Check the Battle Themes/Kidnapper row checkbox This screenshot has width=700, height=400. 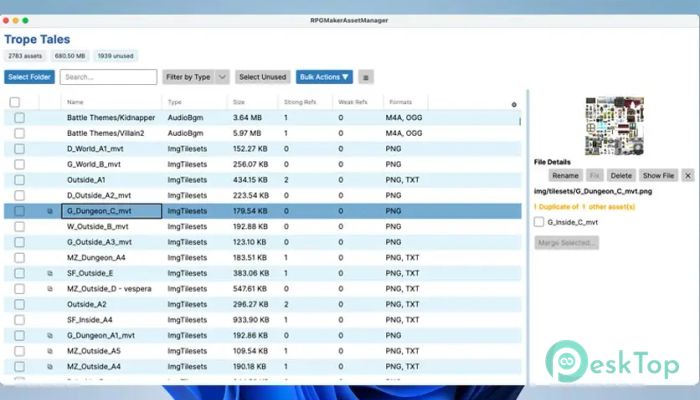tap(19, 118)
